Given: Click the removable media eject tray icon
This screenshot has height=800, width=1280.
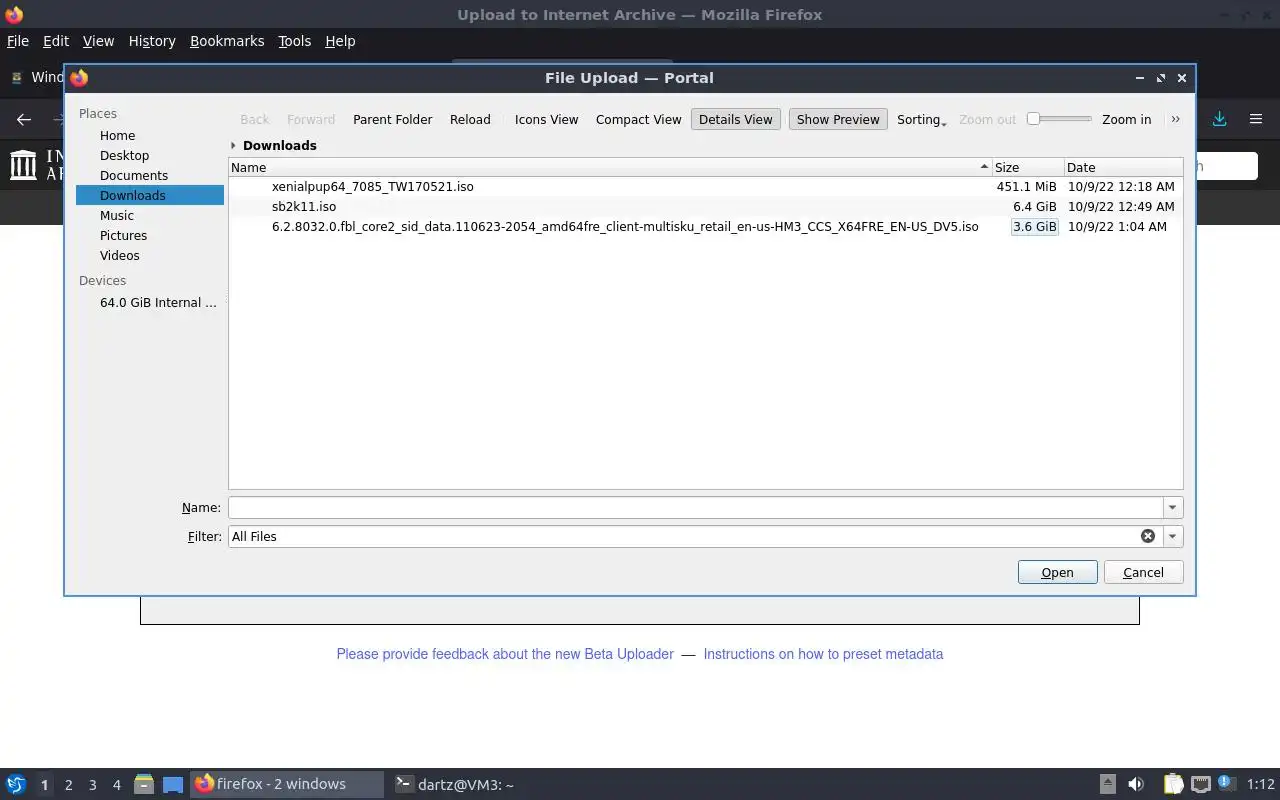Looking at the screenshot, I should (1108, 785).
